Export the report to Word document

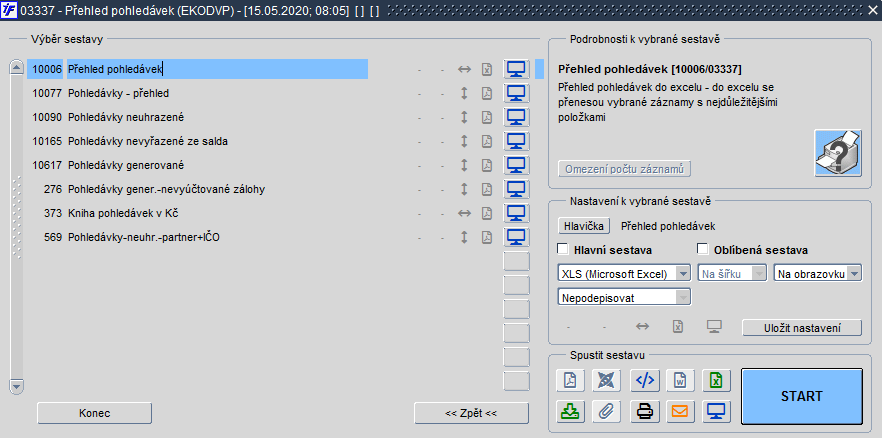[x=680, y=381]
